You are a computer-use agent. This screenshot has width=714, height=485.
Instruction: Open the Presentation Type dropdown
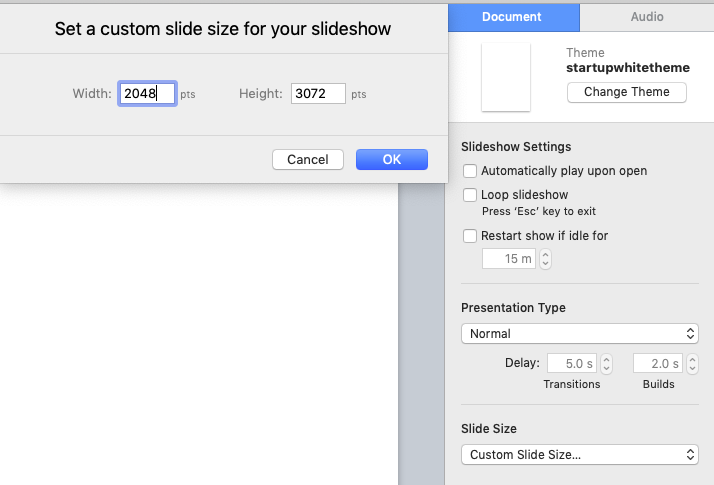(x=579, y=333)
